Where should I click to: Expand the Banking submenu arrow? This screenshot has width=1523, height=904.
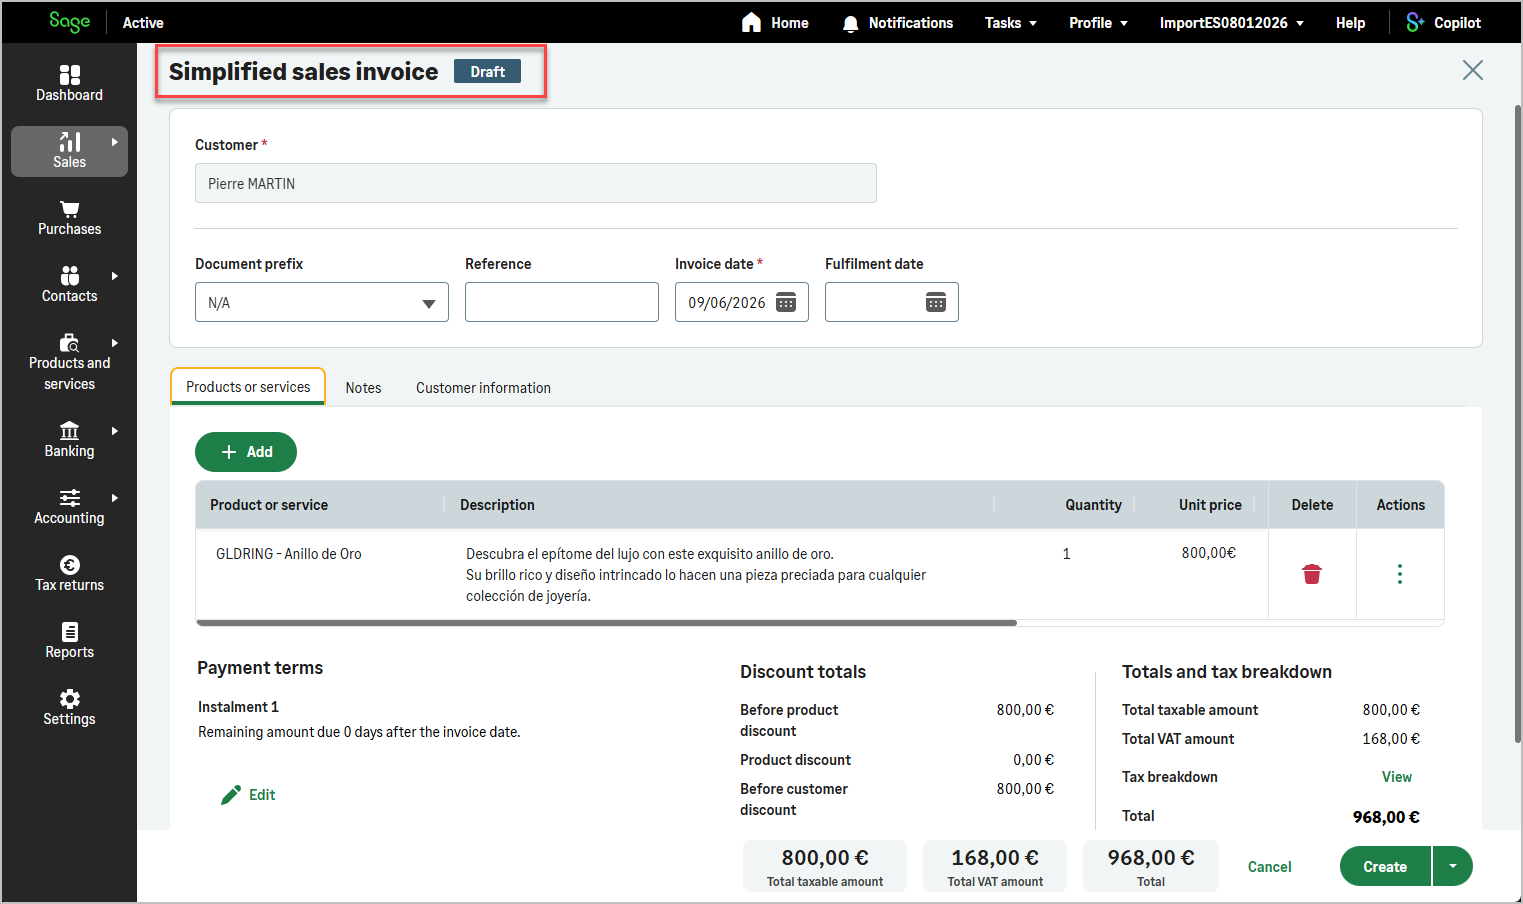tap(115, 431)
